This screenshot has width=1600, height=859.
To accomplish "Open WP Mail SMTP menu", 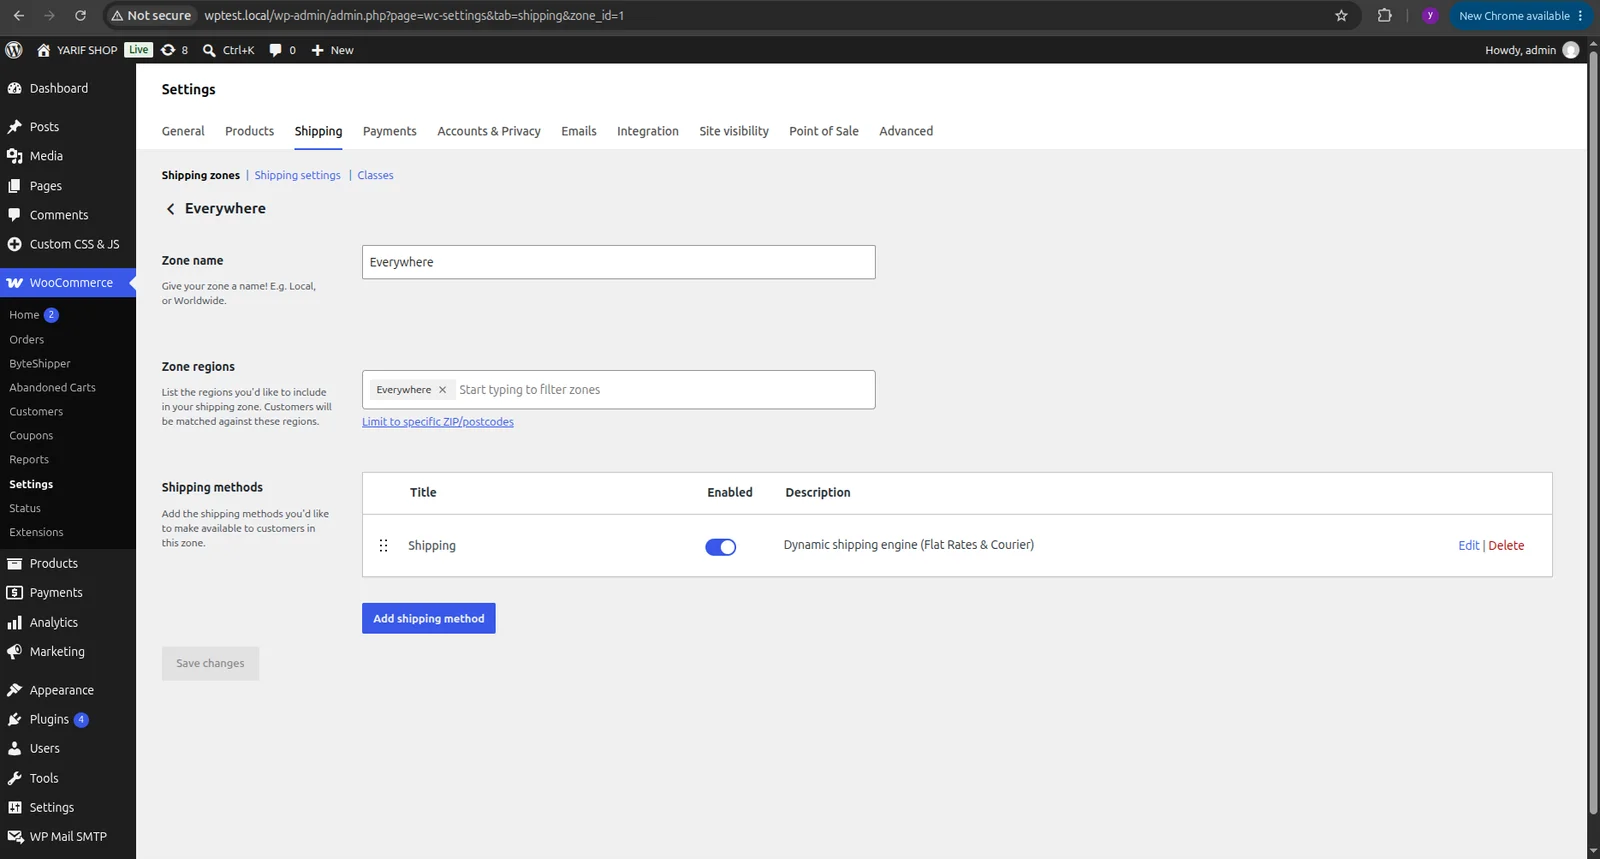I will click(68, 836).
